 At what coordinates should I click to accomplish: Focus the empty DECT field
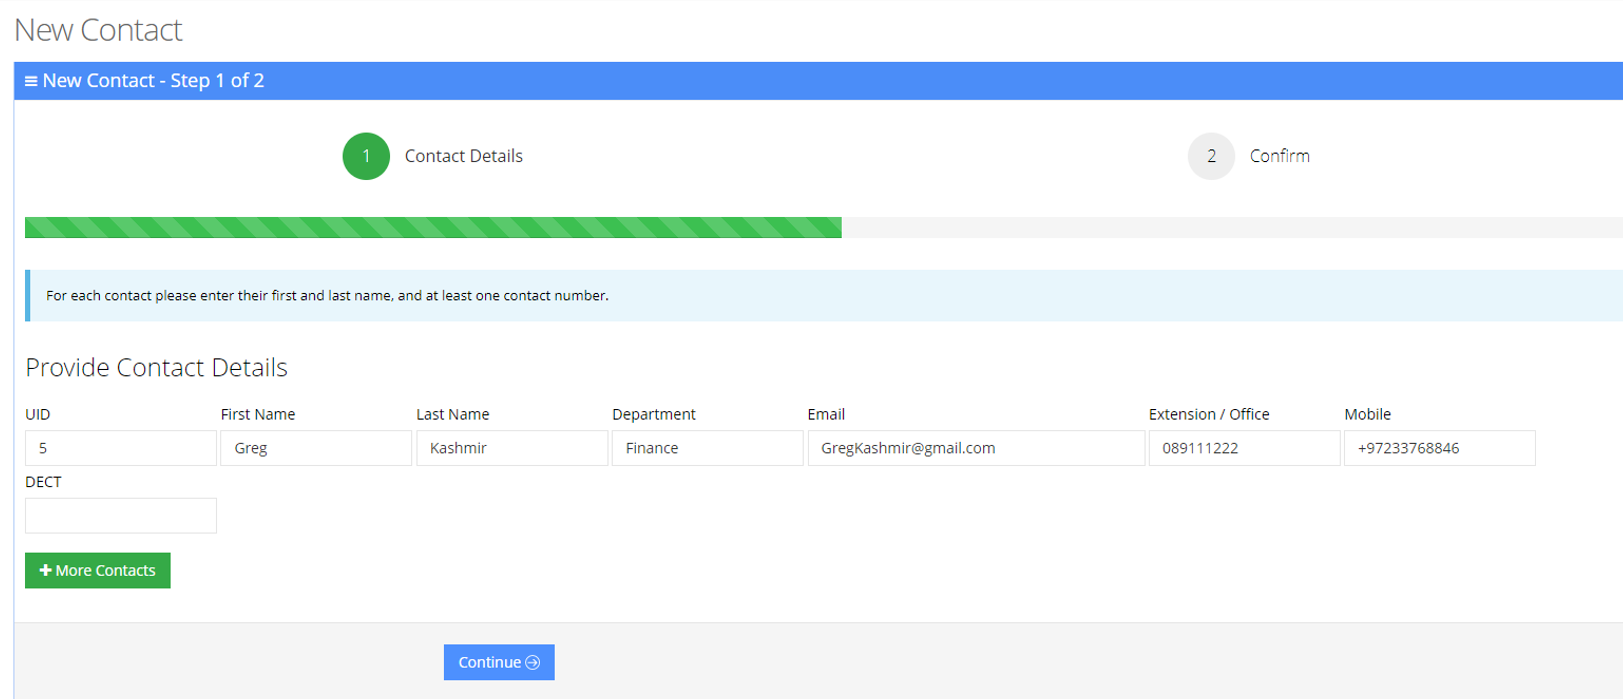click(120, 516)
